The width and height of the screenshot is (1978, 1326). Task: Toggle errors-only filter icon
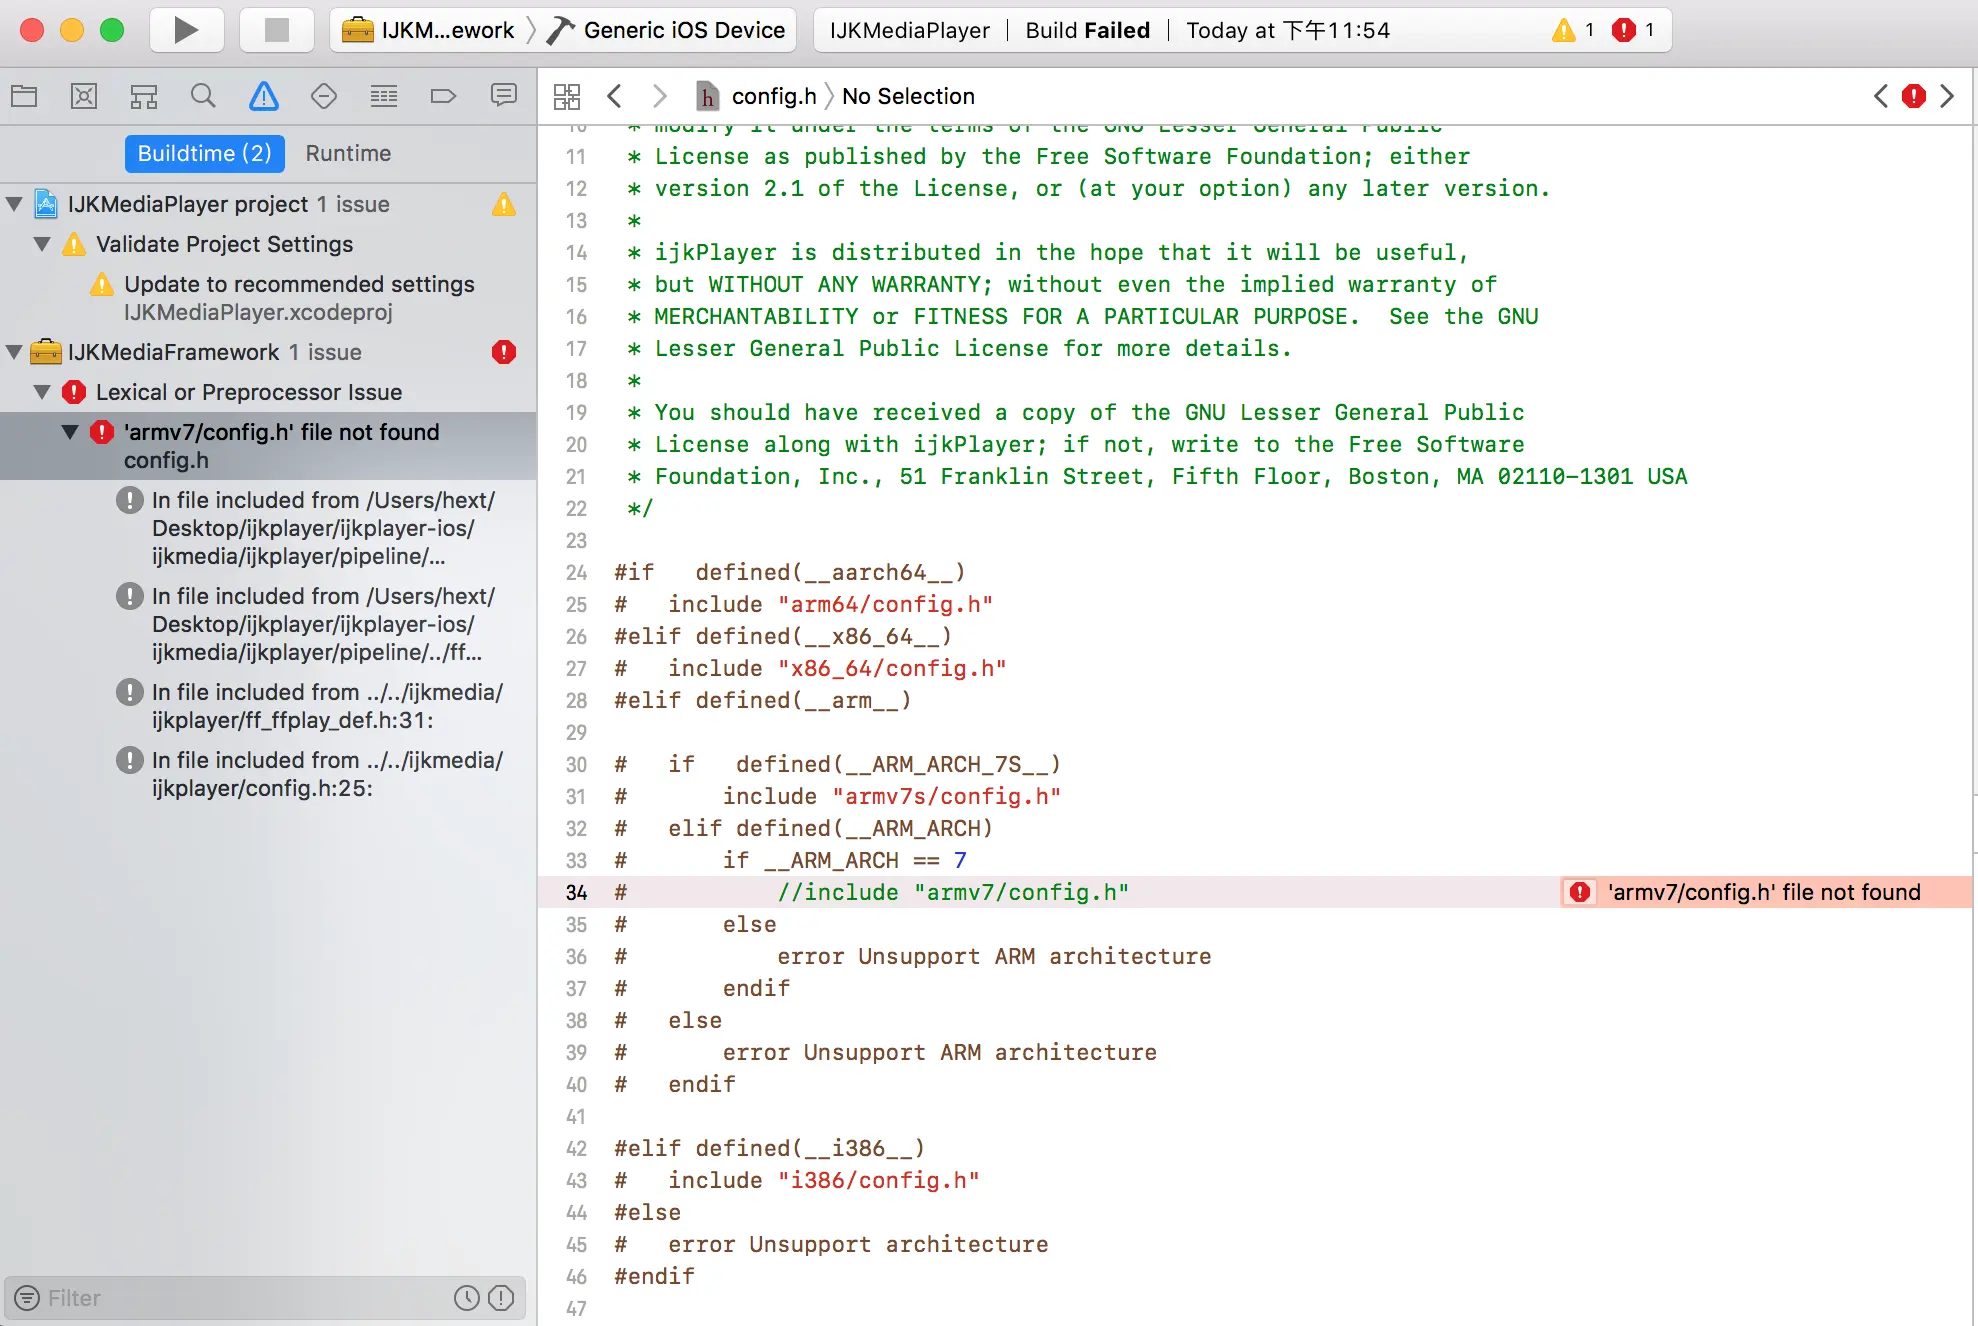point(501,1298)
